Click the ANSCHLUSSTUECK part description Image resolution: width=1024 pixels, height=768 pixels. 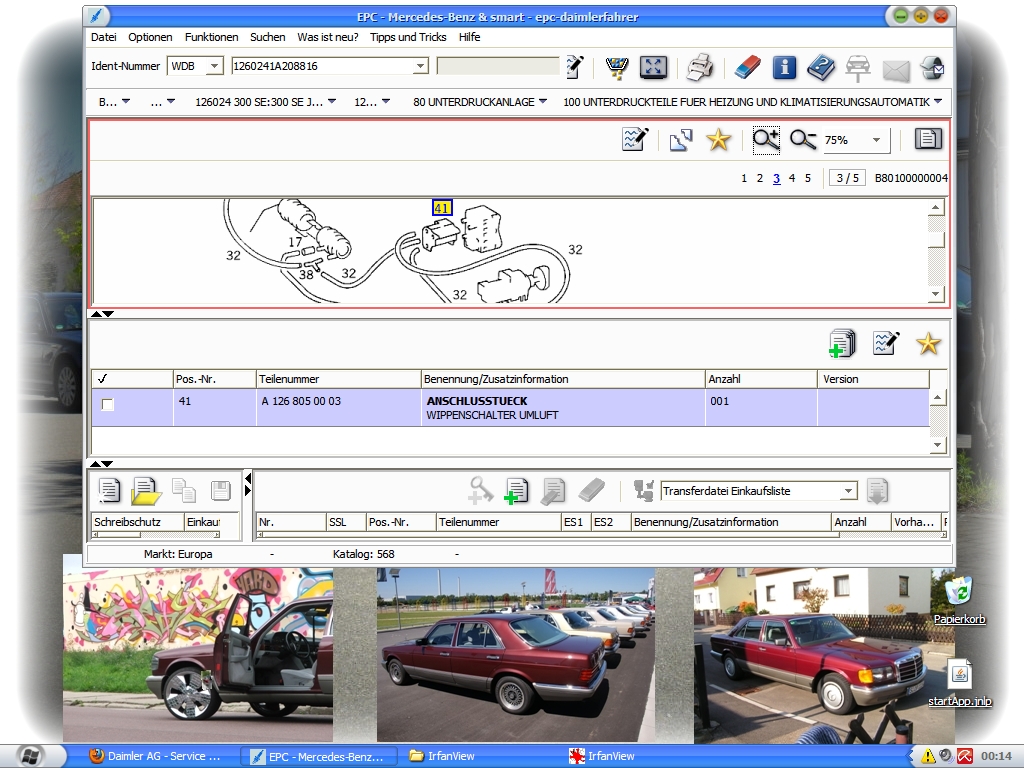(x=477, y=401)
